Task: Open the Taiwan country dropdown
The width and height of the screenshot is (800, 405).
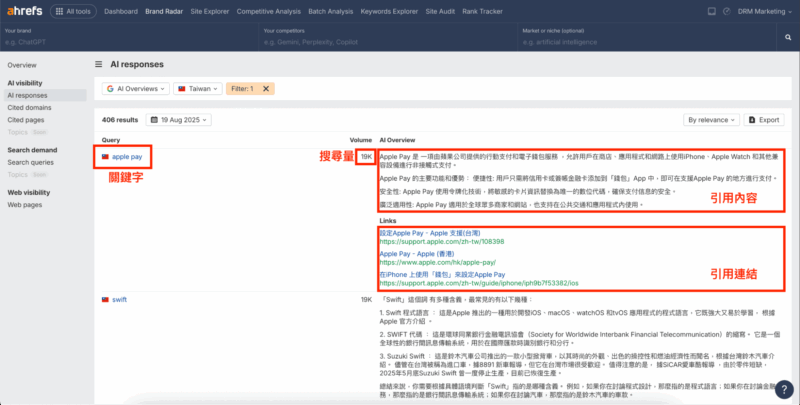Action: [x=197, y=89]
